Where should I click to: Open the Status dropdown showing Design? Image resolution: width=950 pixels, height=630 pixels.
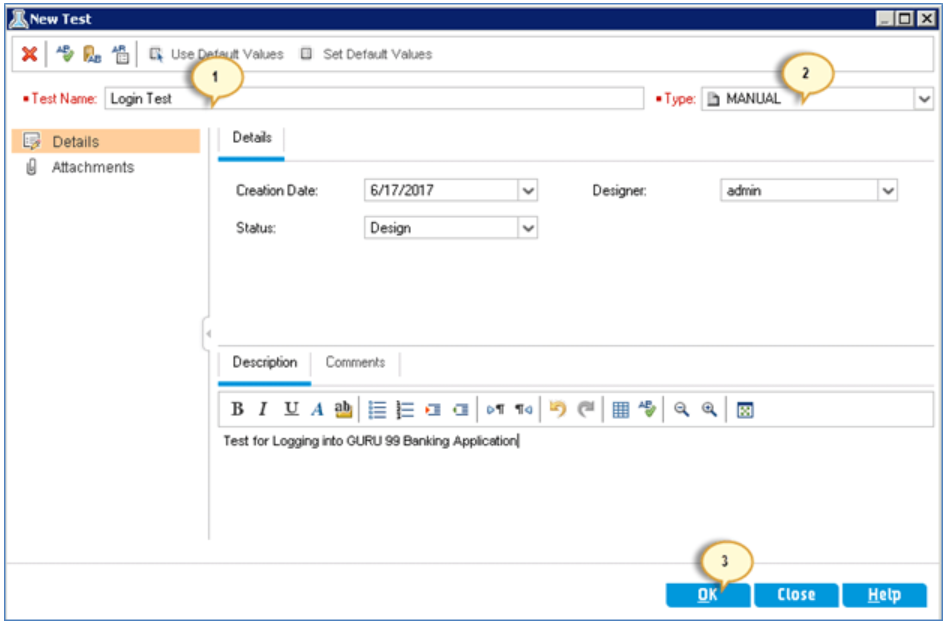pyautogui.click(x=527, y=227)
